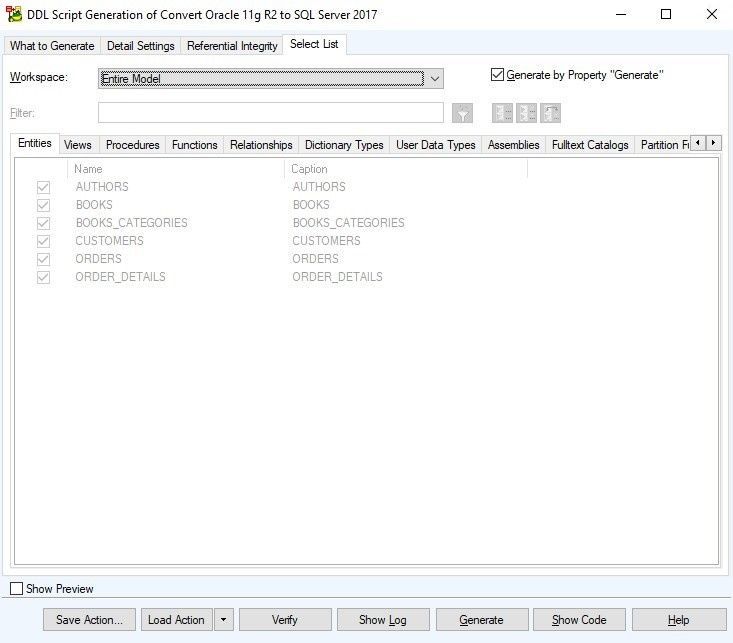Open the Fulltext Catalogs sub-tab
The height and width of the screenshot is (643, 733).
coord(590,145)
